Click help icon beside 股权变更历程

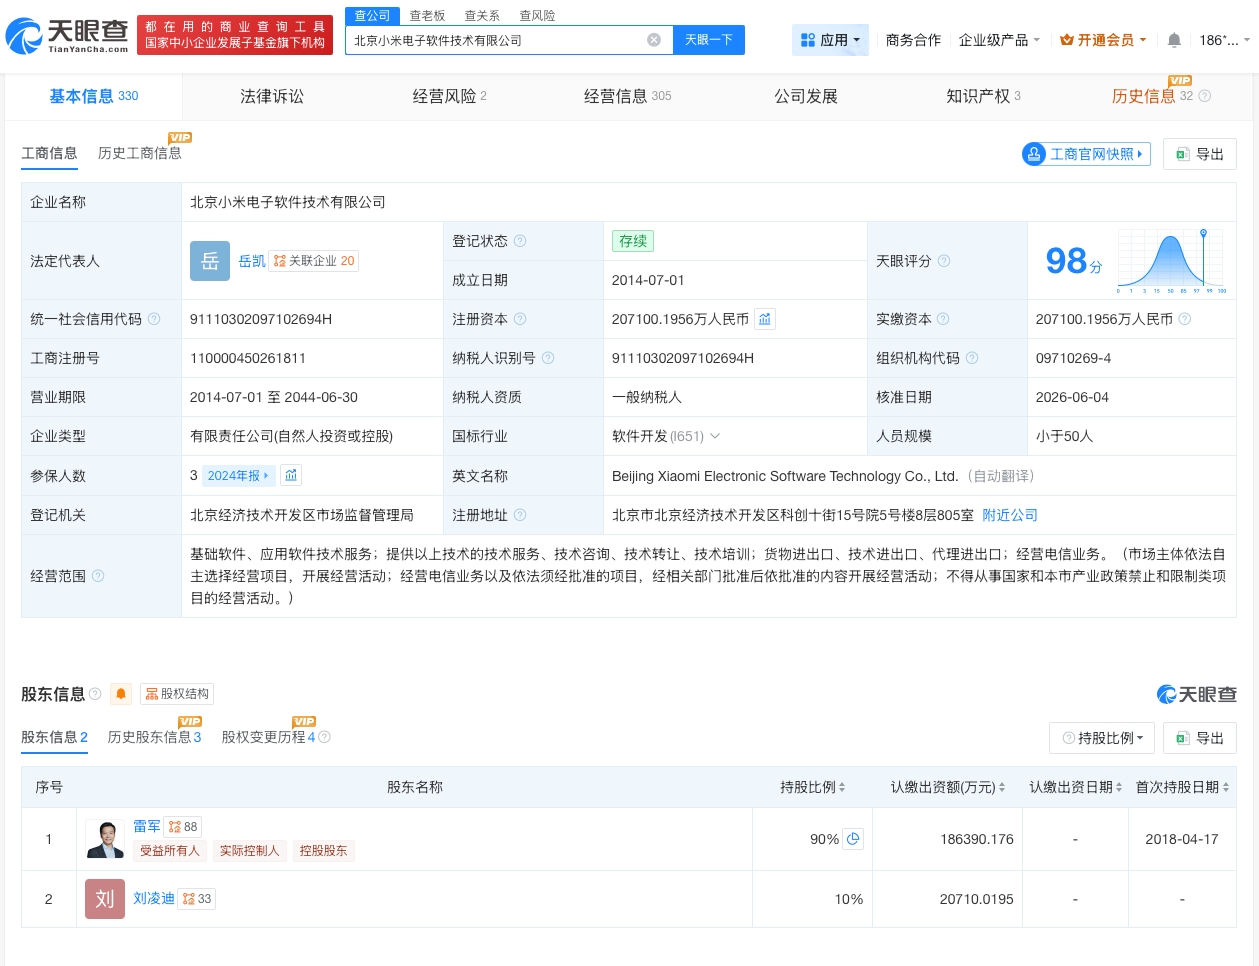(324, 737)
